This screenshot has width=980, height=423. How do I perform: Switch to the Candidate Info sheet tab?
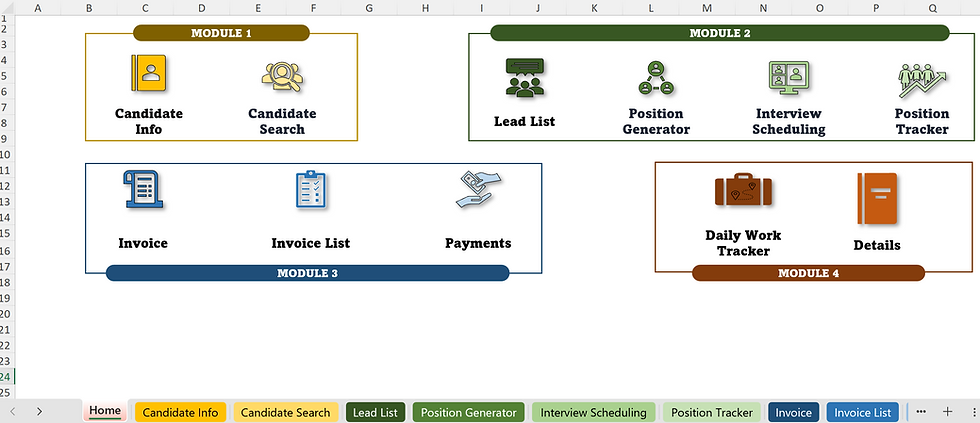point(181,412)
